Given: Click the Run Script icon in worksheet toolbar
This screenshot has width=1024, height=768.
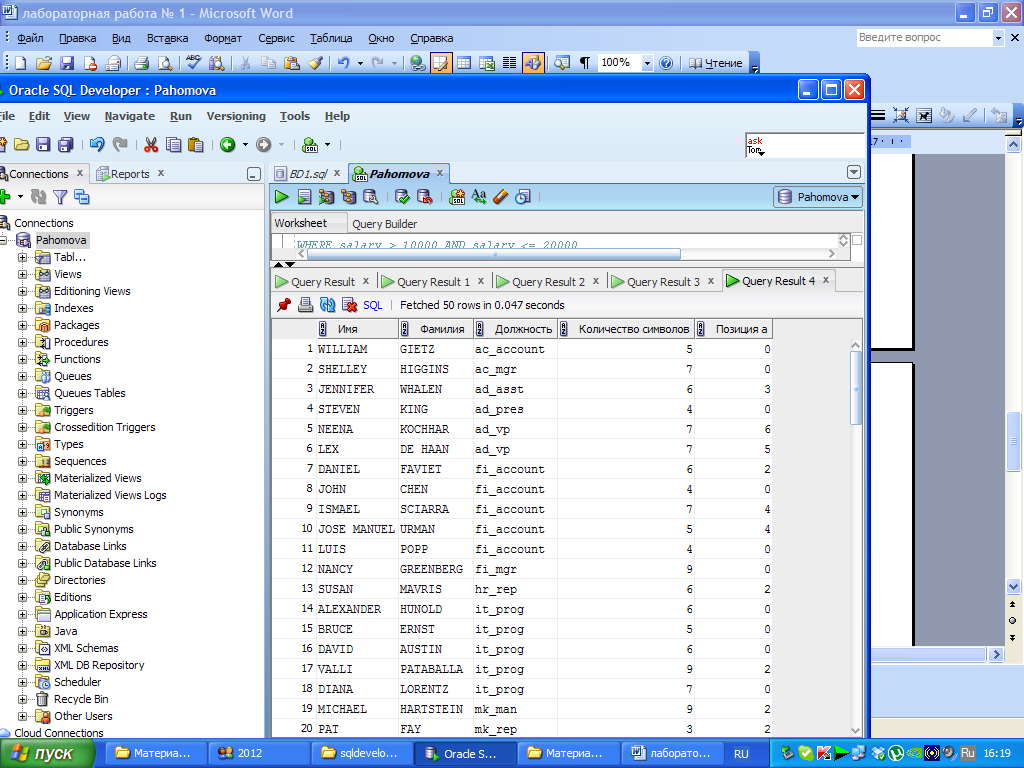Looking at the screenshot, I should (x=304, y=197).
